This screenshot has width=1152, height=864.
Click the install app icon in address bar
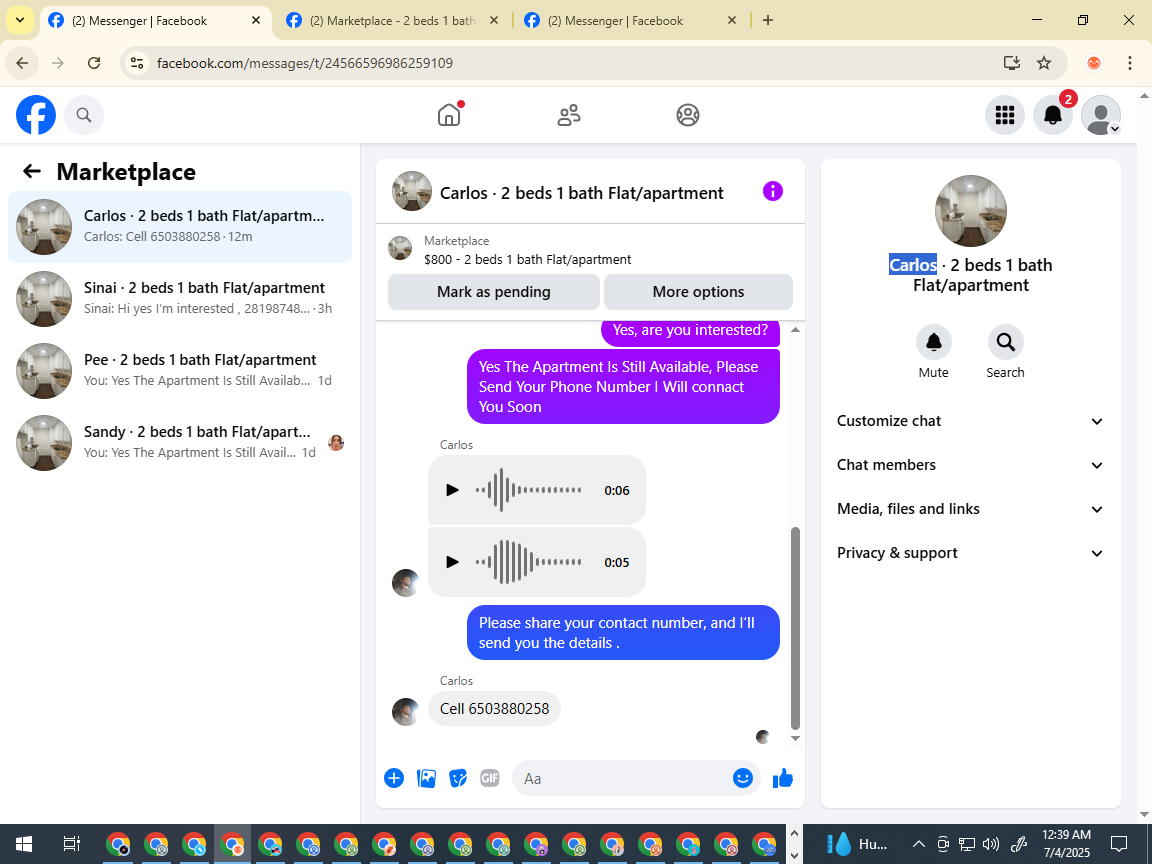coord(1012,63)
